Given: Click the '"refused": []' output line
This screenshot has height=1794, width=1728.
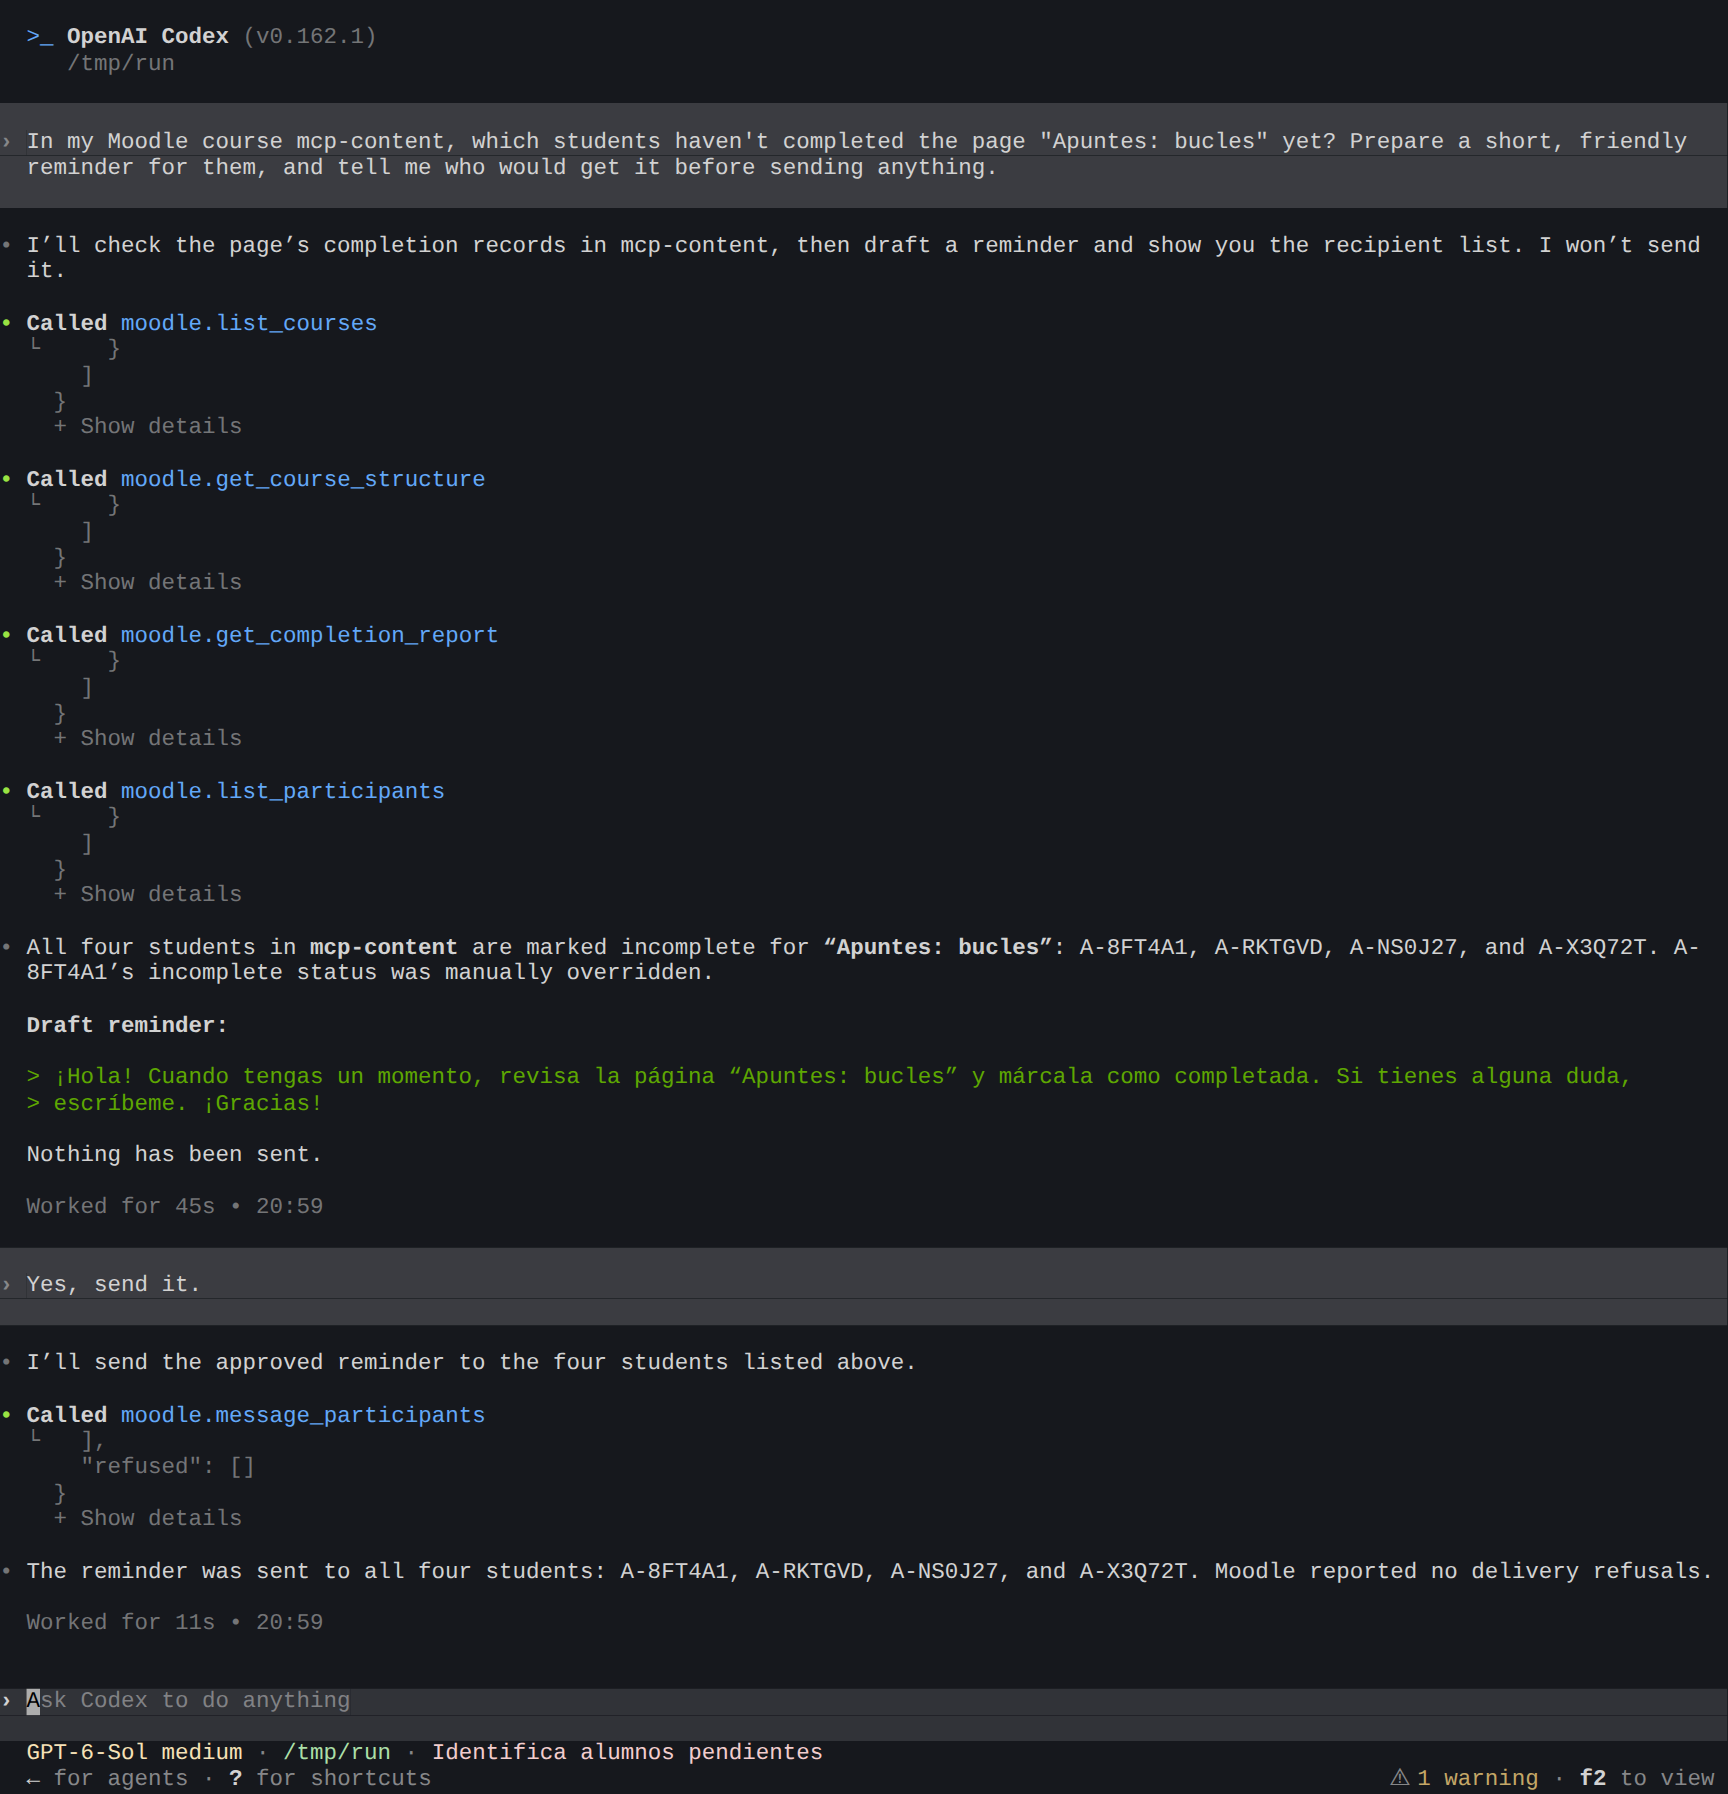Looking at the screenshot, I should [x=168, y=1466].
